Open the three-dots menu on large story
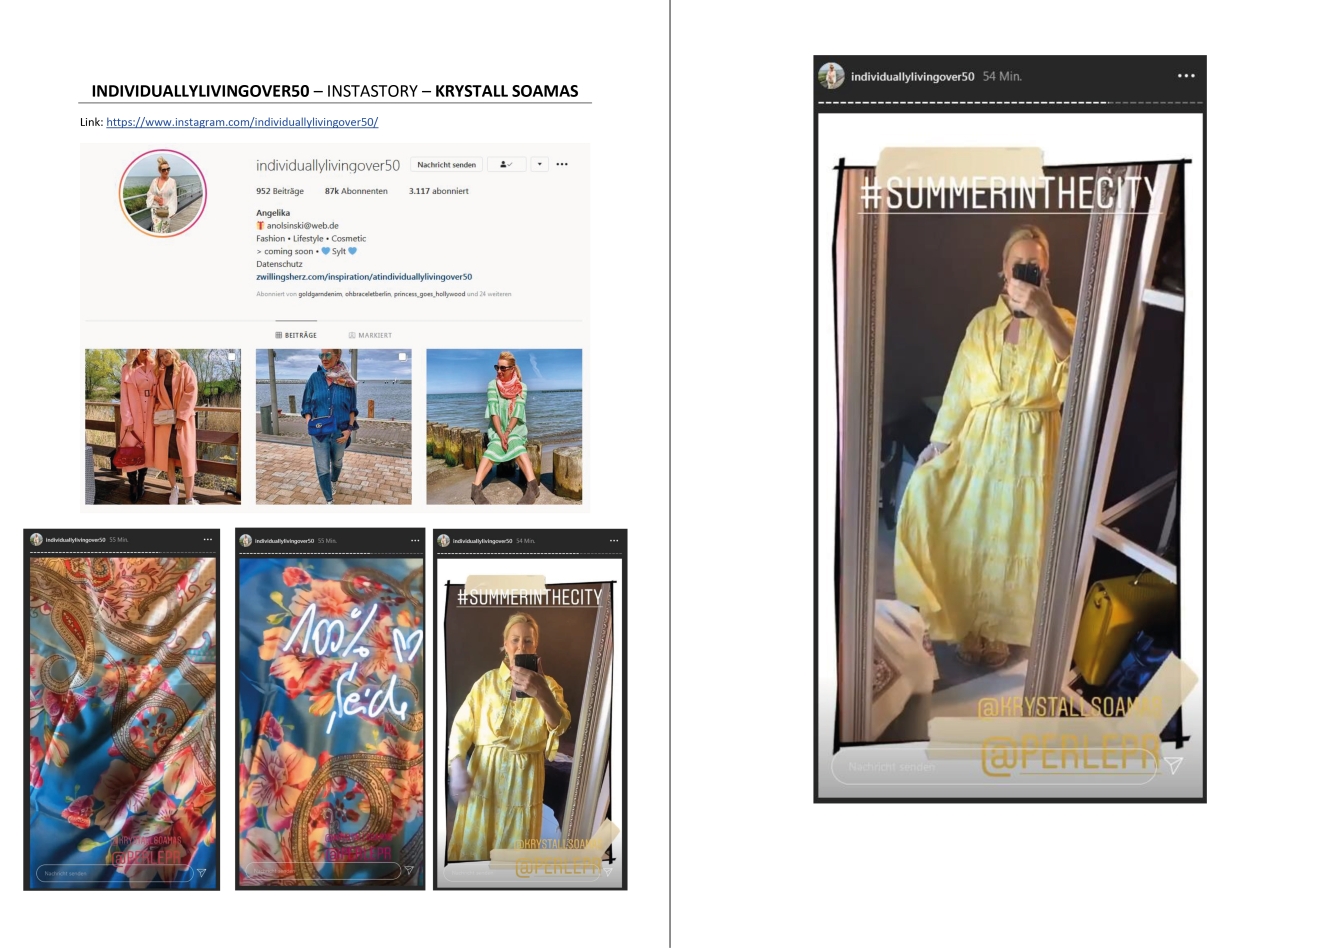 pos(1186,76)
